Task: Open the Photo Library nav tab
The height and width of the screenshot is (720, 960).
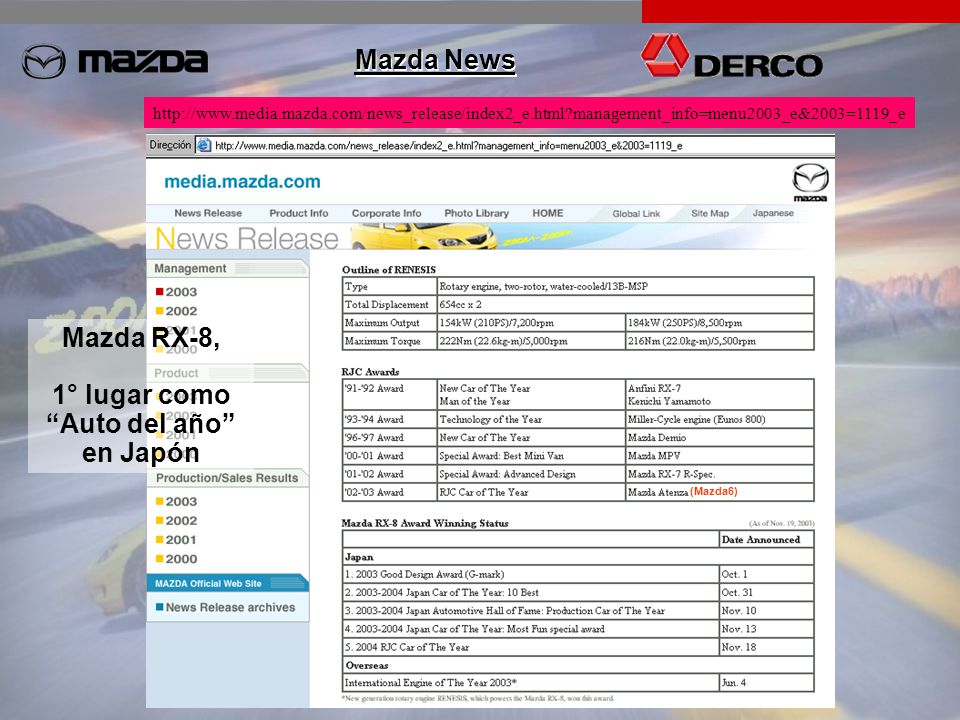Action: pyautogui.click(x=476, y=213)
